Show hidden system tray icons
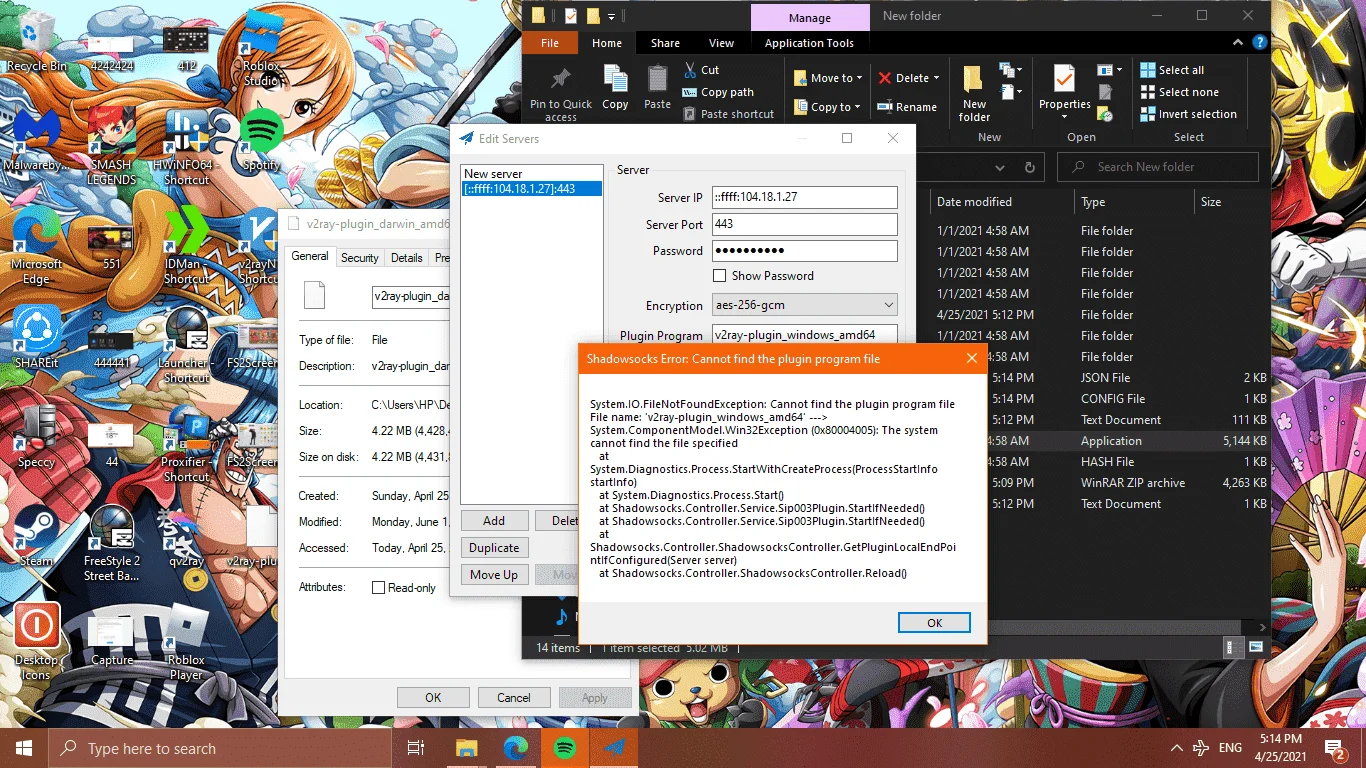The height and width of the screenshot is (768, 1366). point(1176,748)
